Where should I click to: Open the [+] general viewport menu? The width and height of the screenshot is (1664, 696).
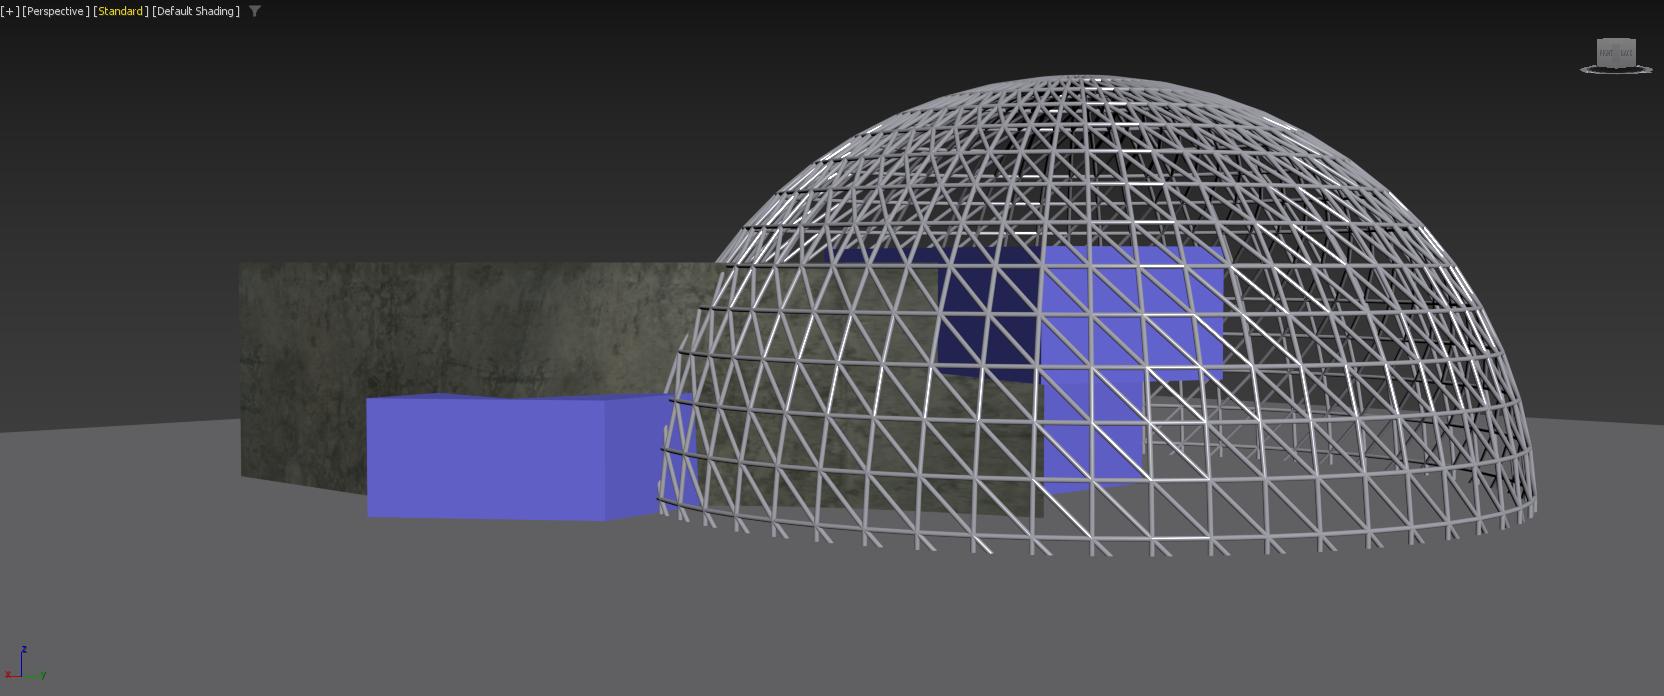(10, 11)
